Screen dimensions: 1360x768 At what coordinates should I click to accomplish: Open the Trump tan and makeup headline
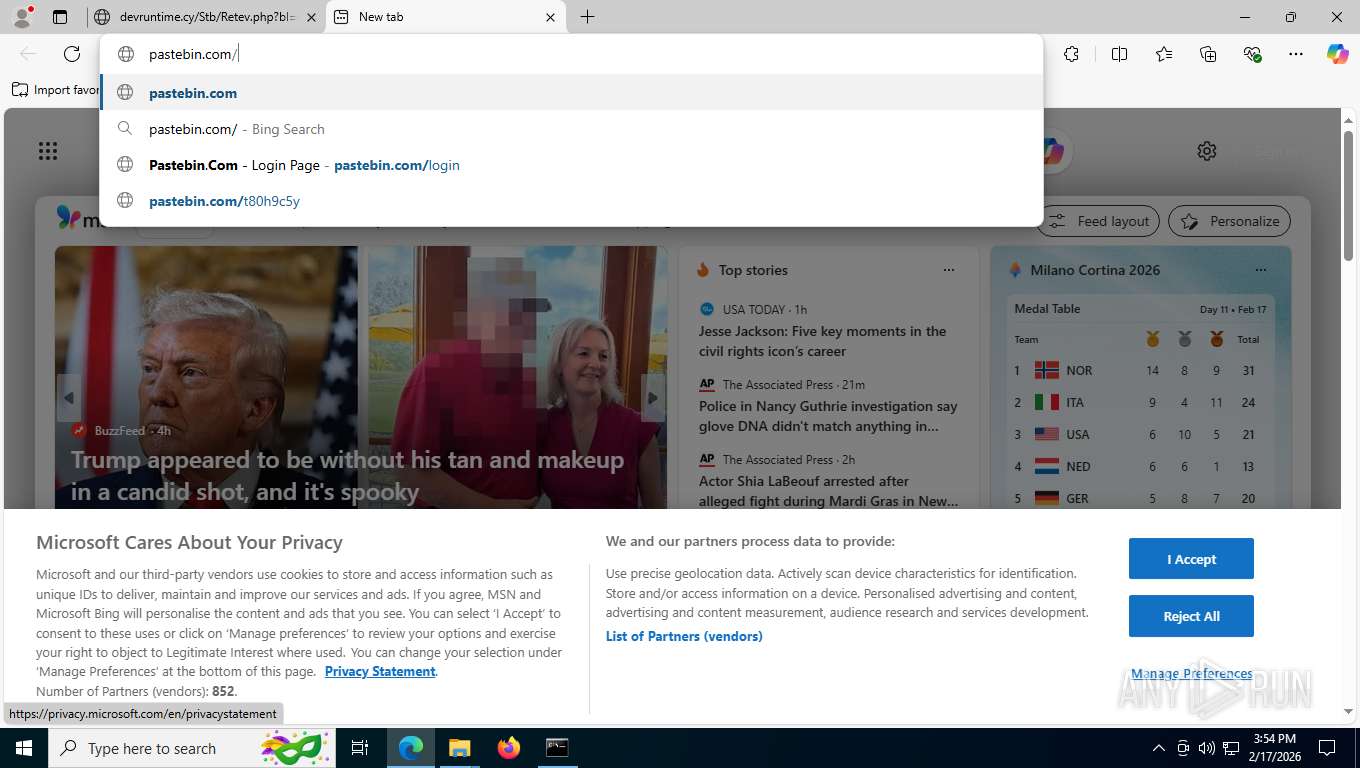coord(347,476)
